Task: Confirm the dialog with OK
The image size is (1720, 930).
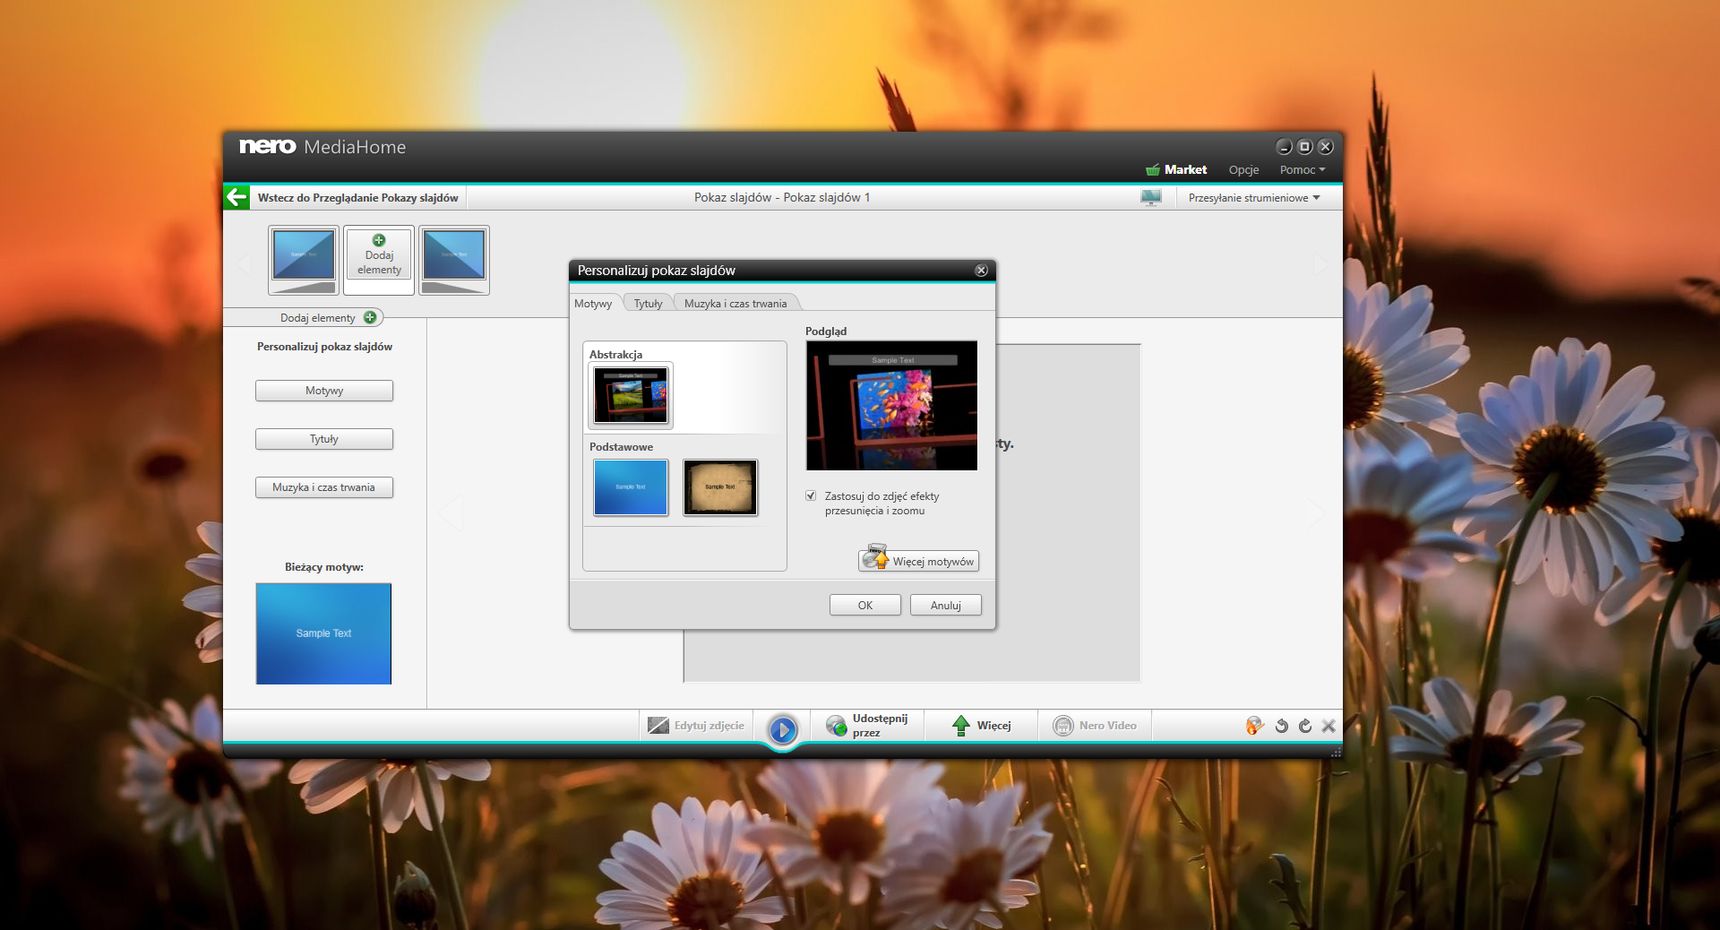Action: (x=865, y=605)
